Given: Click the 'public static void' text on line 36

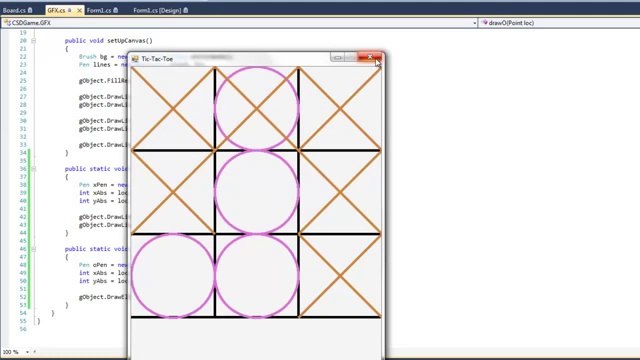Looking at the screenshot, I should 96,169.
